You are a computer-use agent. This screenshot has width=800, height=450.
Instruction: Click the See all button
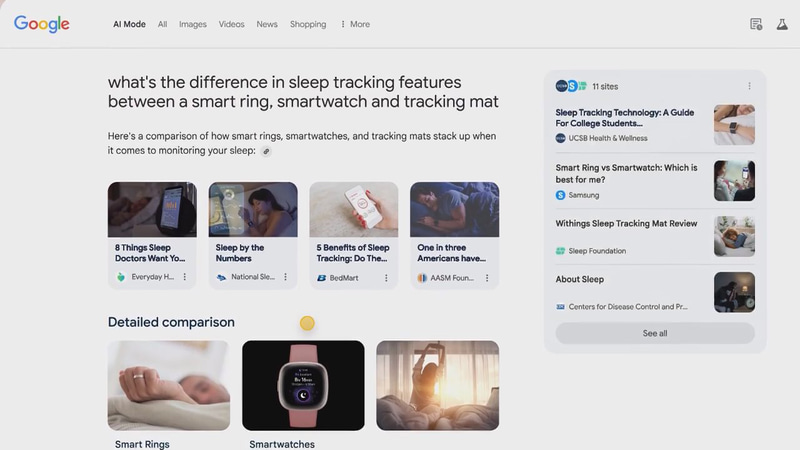655,333
